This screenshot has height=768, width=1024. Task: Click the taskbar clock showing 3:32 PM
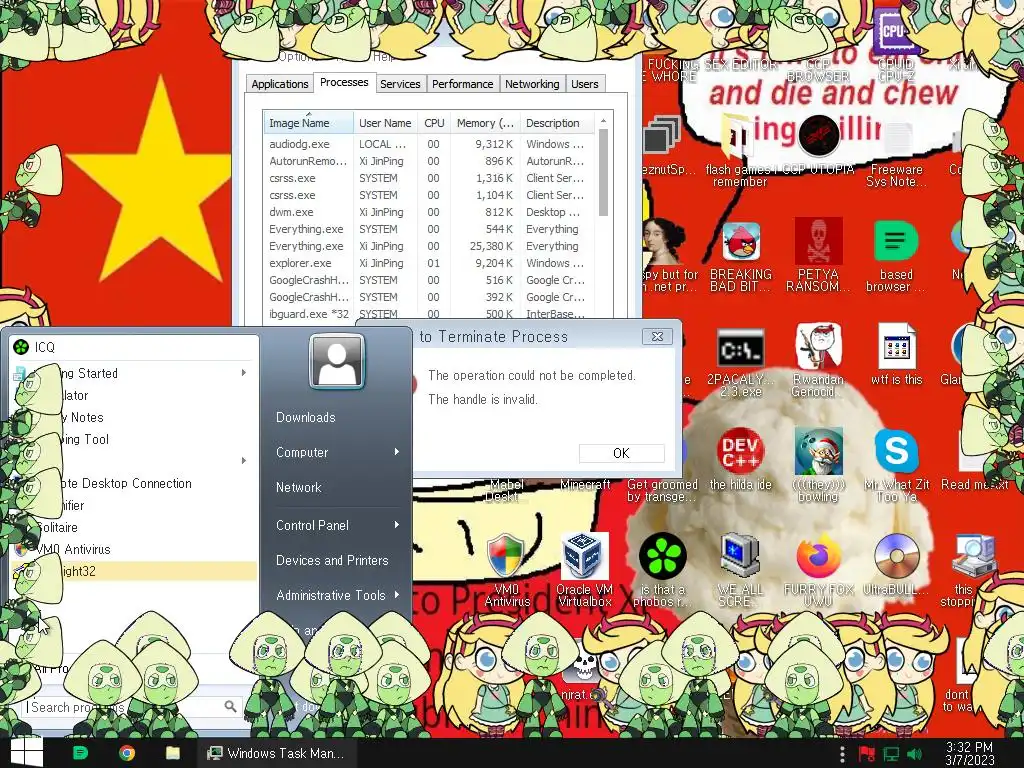tap(969, 754)
